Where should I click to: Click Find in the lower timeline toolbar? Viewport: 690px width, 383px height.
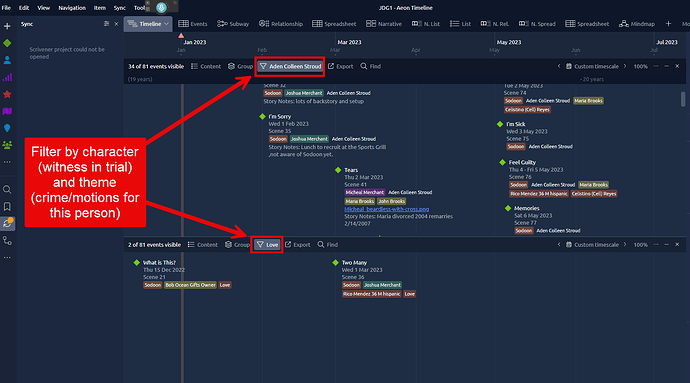point(327,245)
